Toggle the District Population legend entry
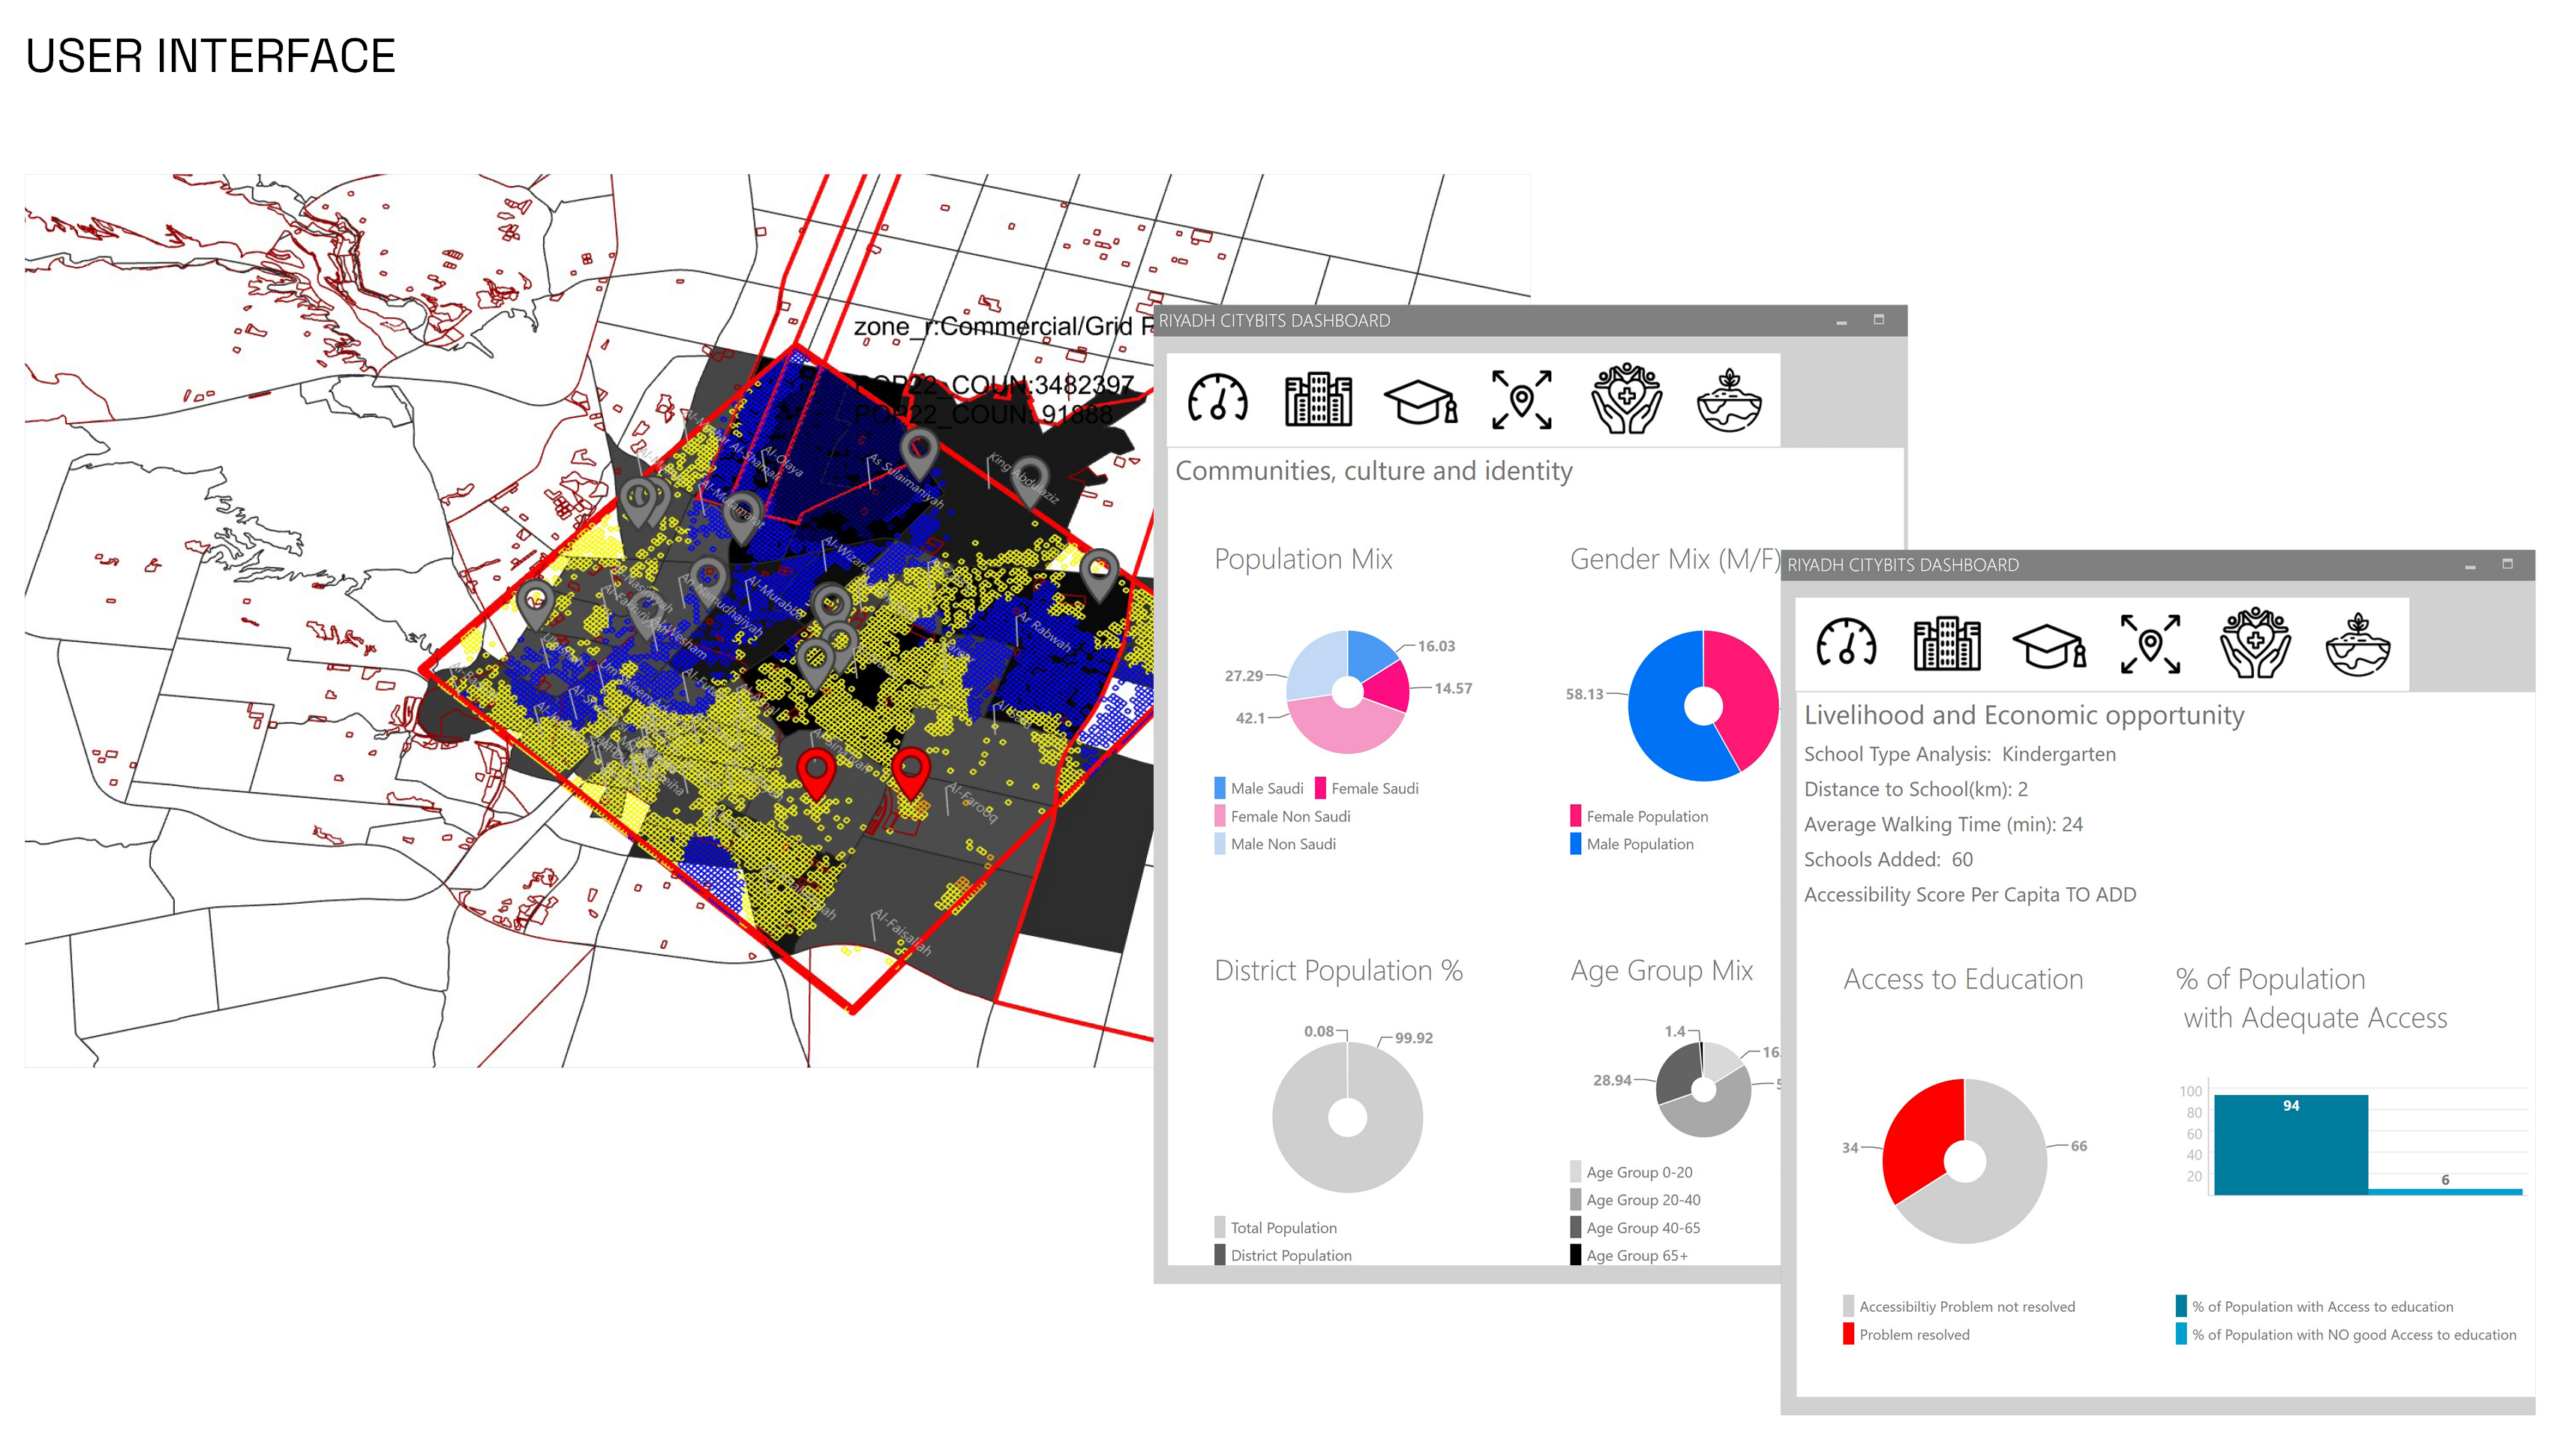This screenshot has height=1440, width=2560. (x=1283, y=1255)
